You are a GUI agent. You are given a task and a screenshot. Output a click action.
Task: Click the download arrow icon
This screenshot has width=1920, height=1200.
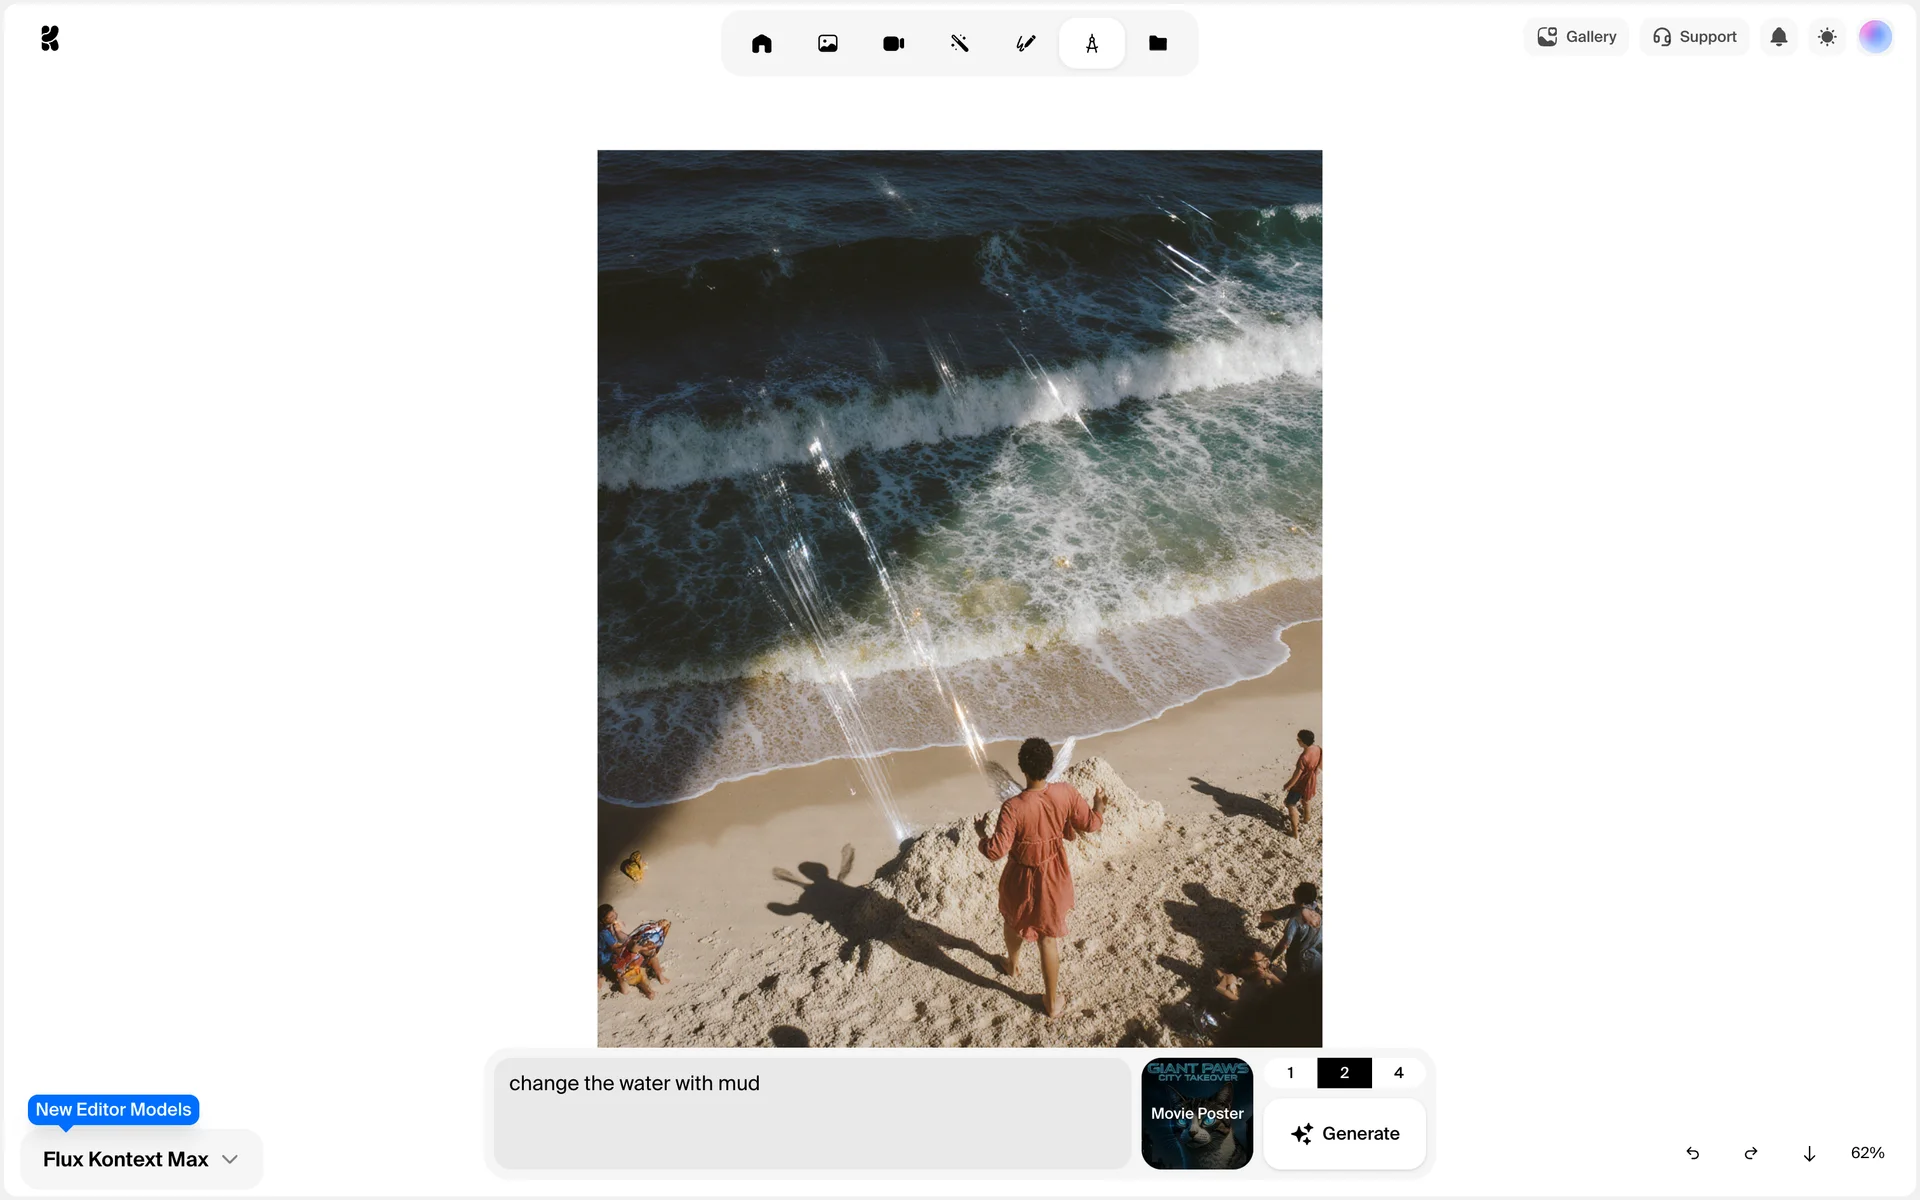[x=1809, y=1153]
